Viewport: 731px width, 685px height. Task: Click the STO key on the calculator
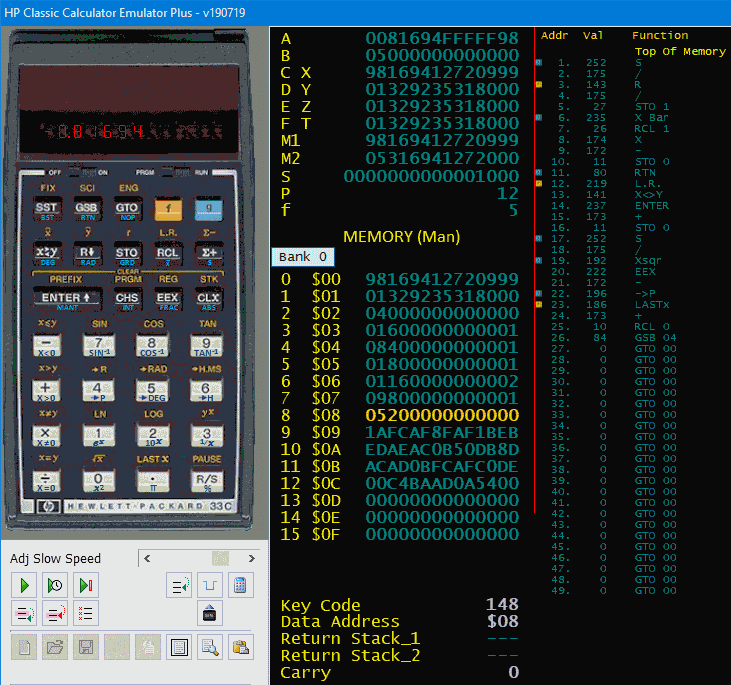[127, 256]
